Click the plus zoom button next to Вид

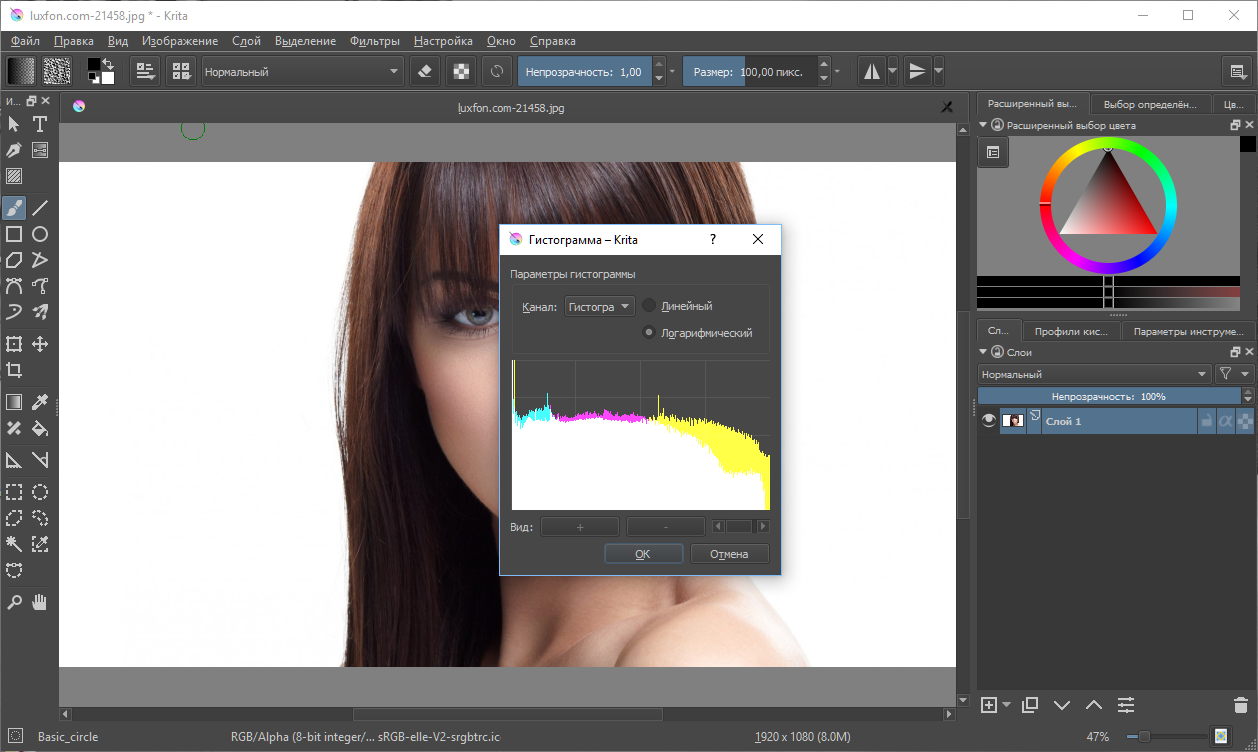[580, 526]
